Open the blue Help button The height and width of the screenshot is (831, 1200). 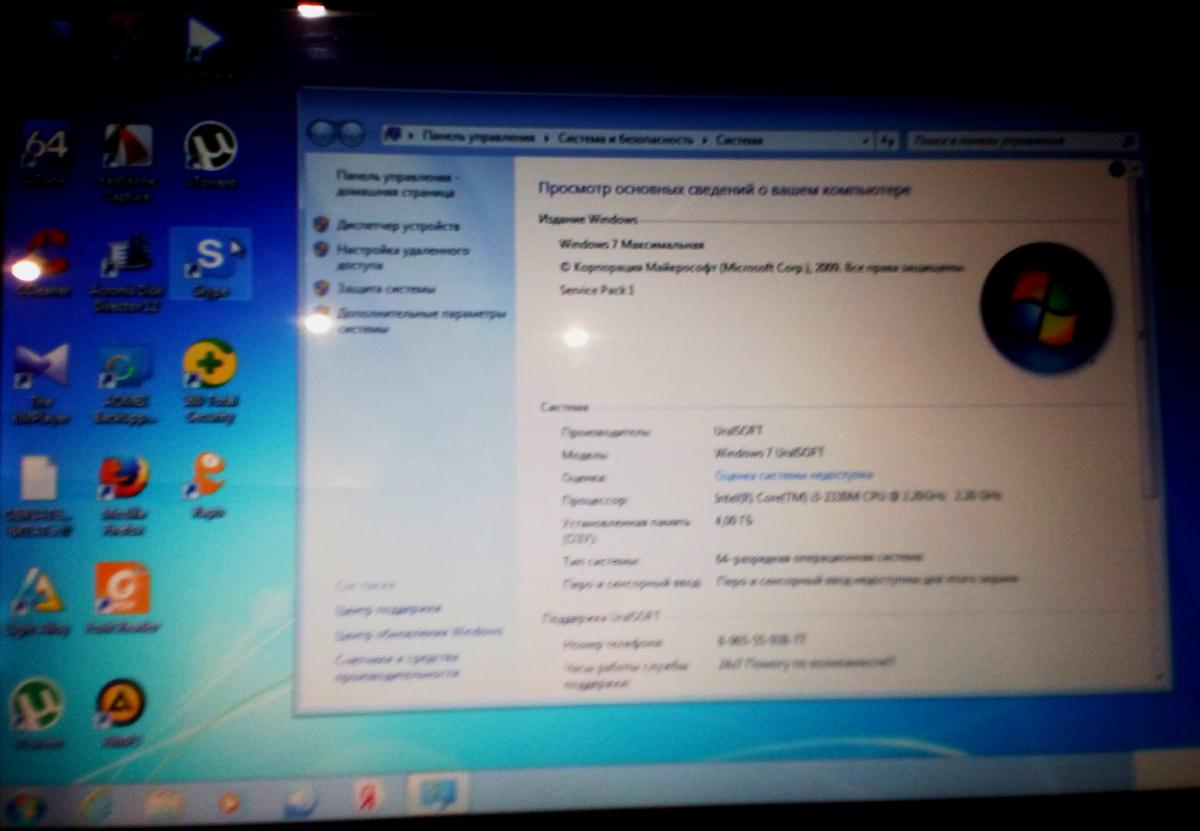pyautogui.click(x=1118, y=170)
